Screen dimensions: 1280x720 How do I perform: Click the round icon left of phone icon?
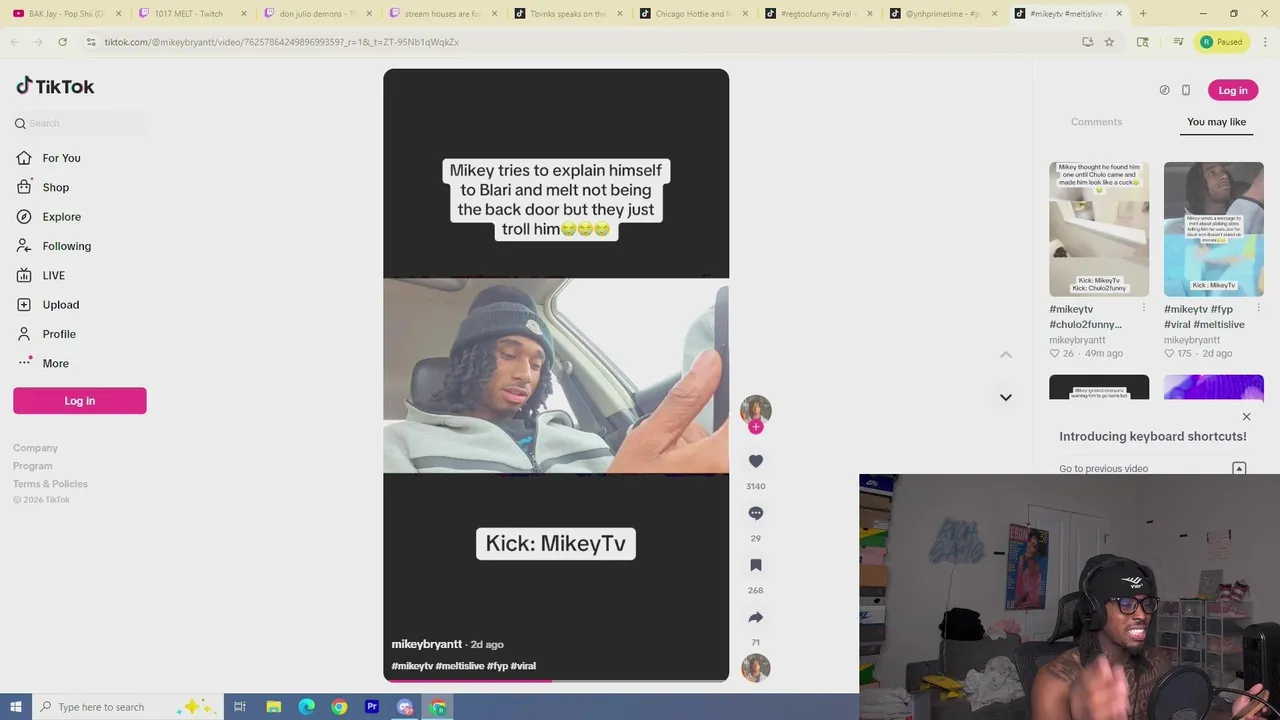coord(1164,90)
